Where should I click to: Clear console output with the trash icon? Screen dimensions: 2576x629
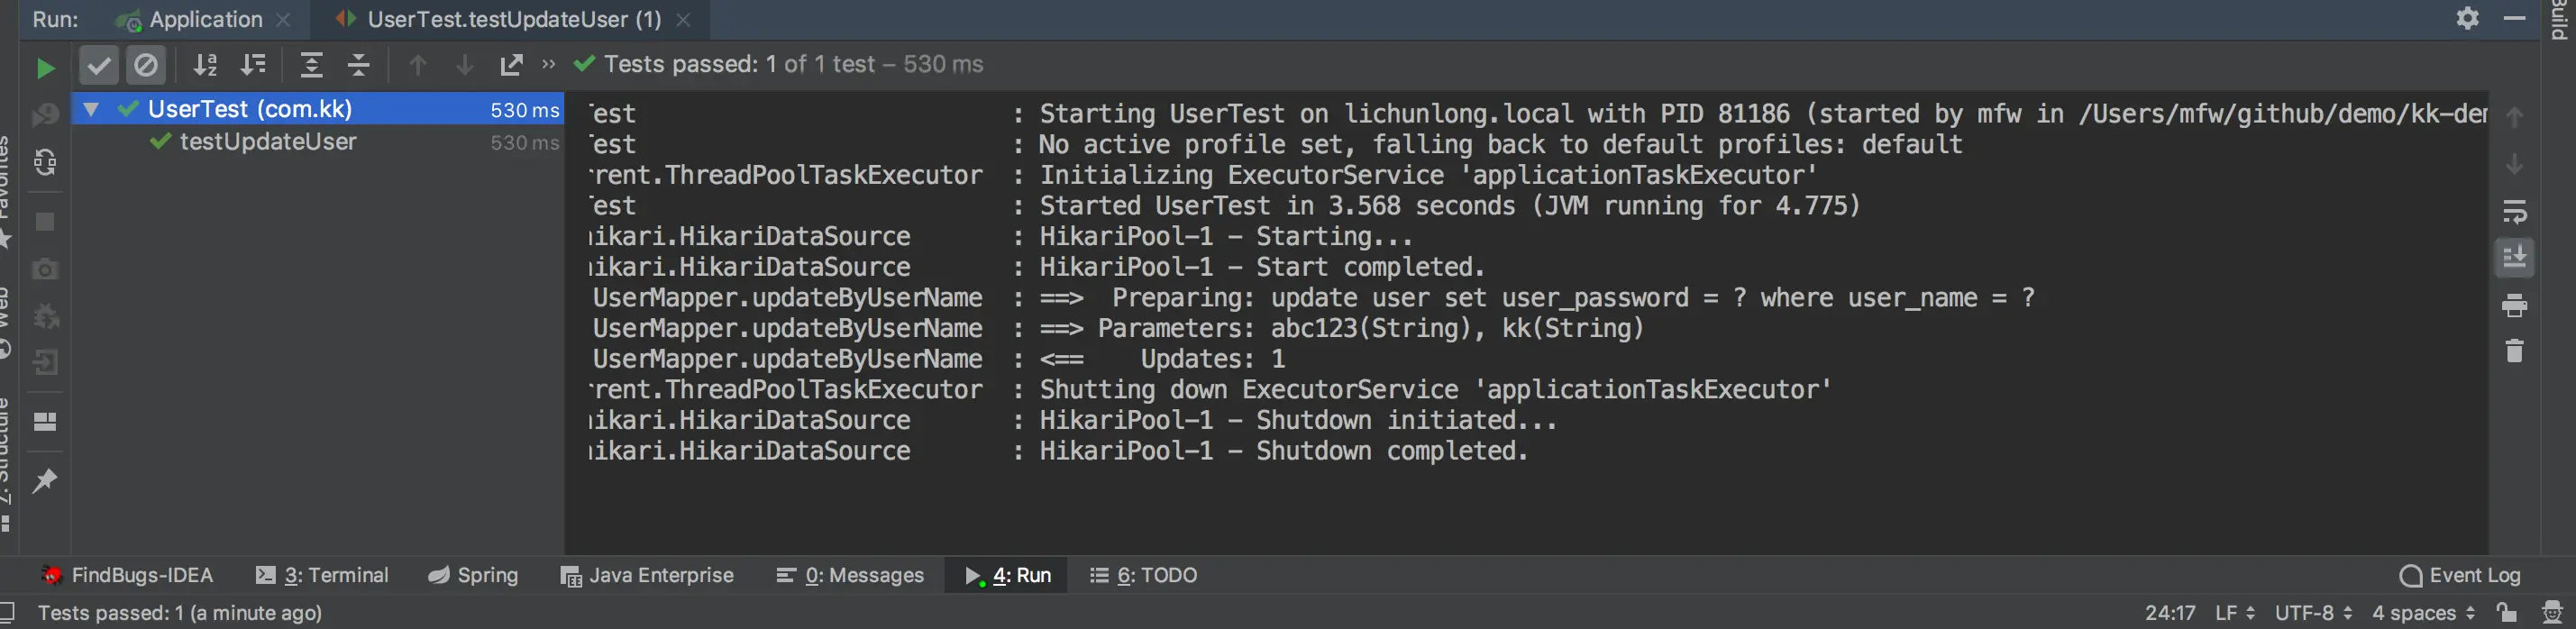2514,352
